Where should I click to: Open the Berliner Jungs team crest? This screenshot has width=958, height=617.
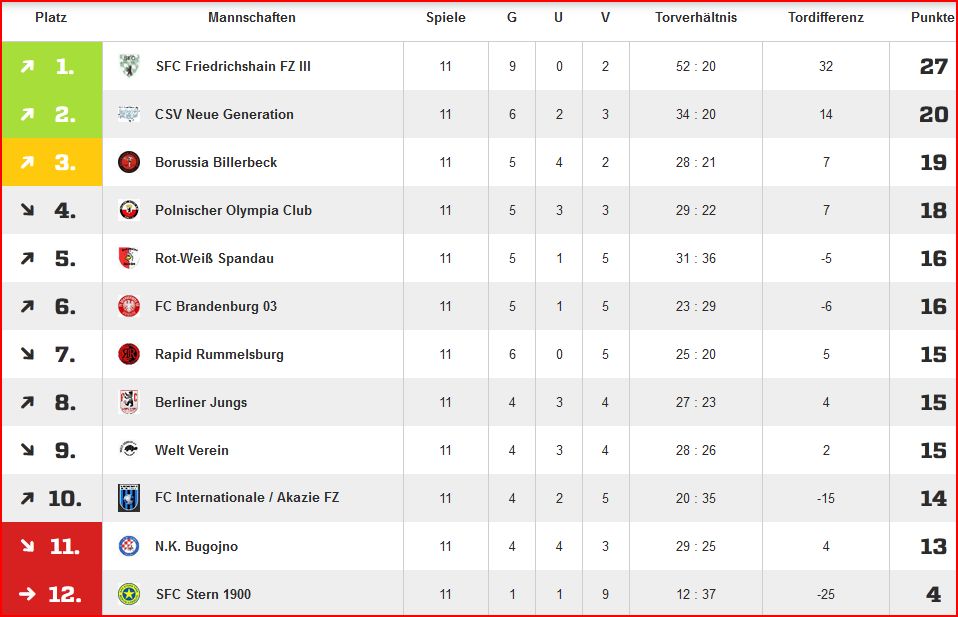pyautogui.click(x=129, y=402)
